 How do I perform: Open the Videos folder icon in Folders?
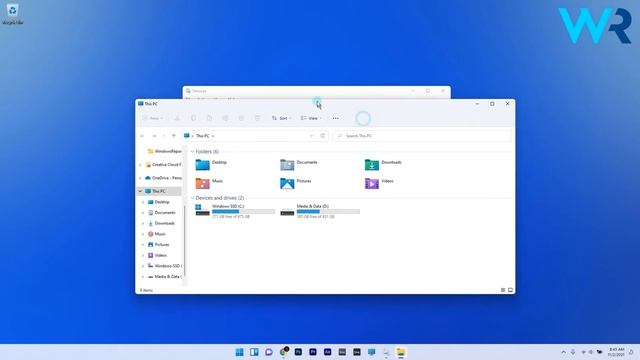pyautogui.click(x=371, y=183)
